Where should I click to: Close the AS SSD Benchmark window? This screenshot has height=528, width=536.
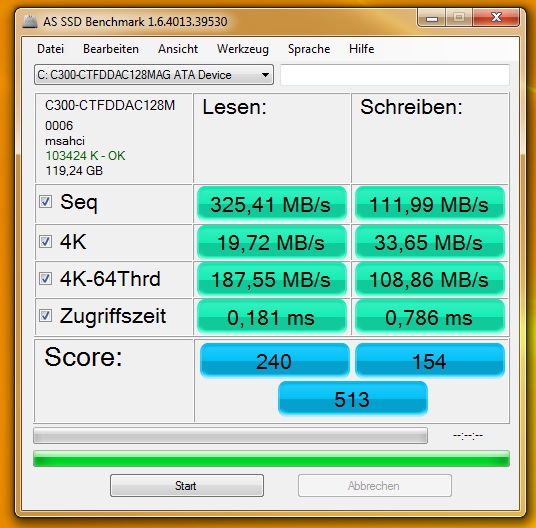tap(496, 17)
